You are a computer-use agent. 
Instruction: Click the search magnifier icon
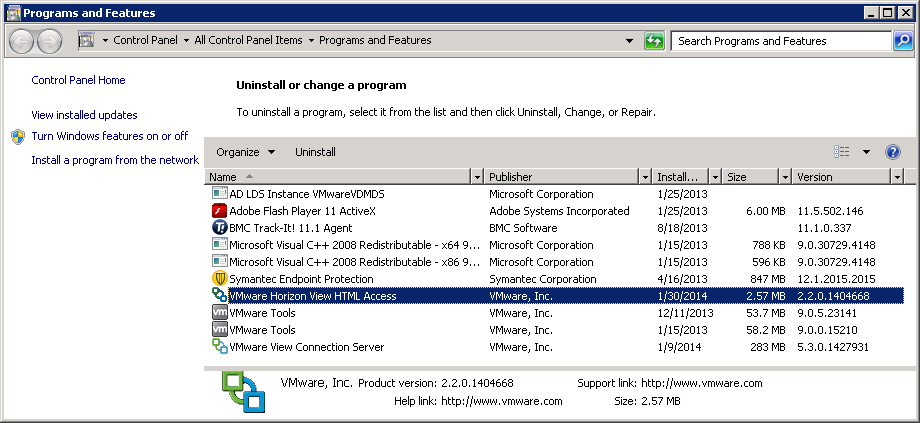[902, 41]
